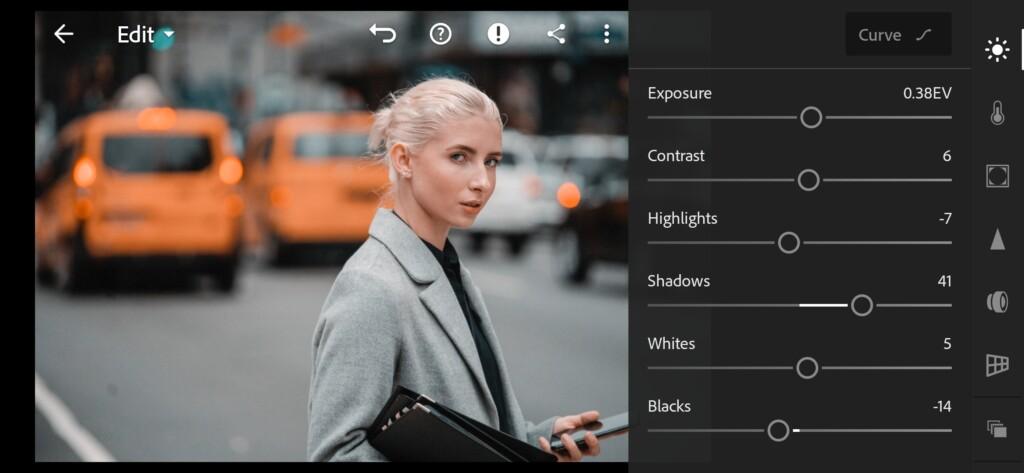Open the tone Curve editor
The width and height of the screenshot is (1024, 473).
click(x=898, y=35)
